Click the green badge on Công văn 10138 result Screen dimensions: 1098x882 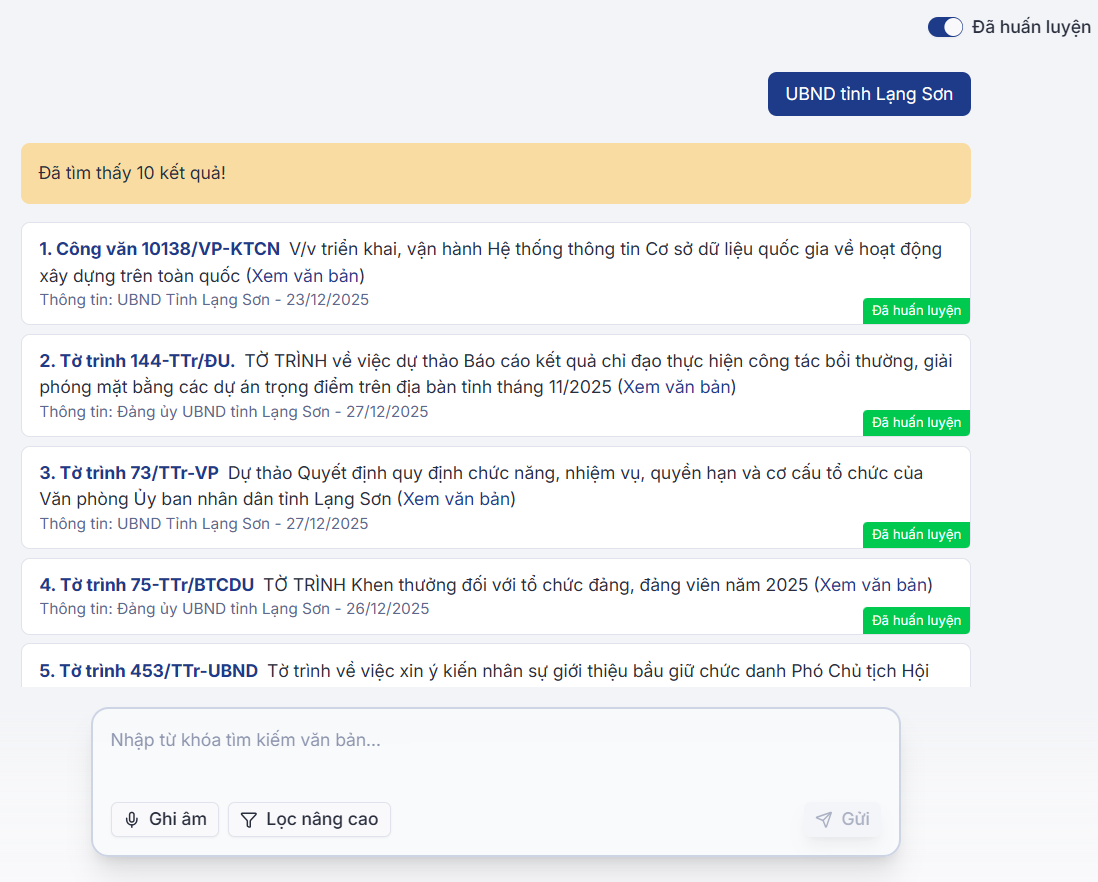click(x=916, y=311)
